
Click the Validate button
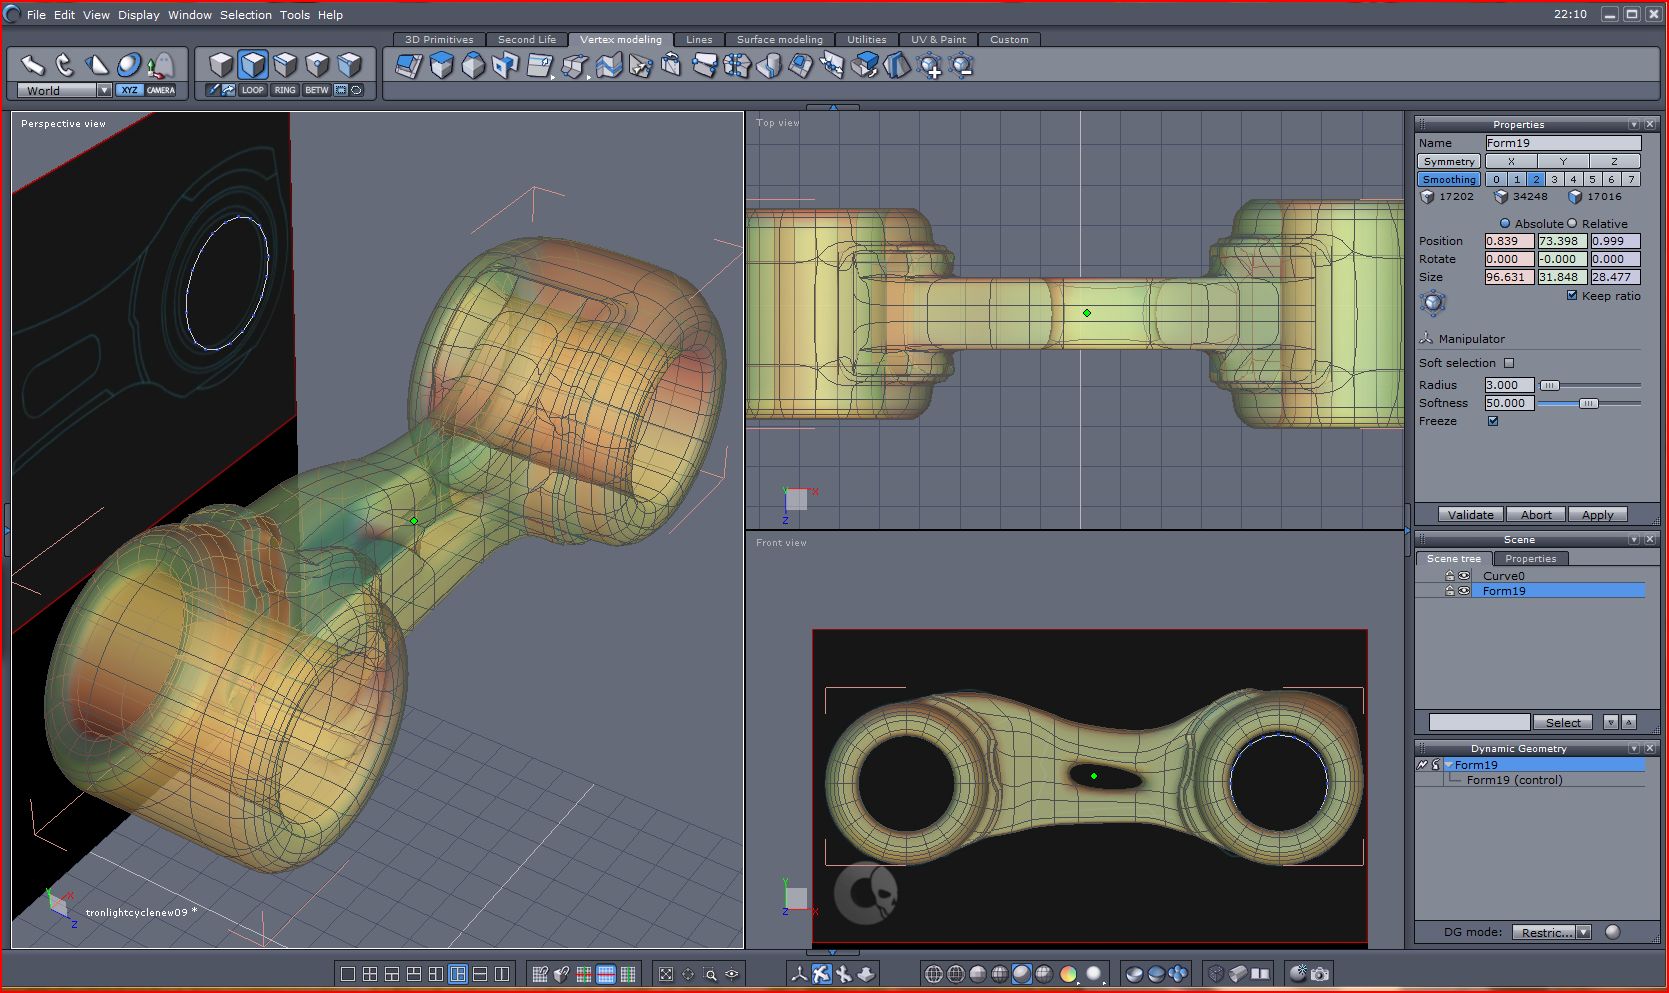1470,515
